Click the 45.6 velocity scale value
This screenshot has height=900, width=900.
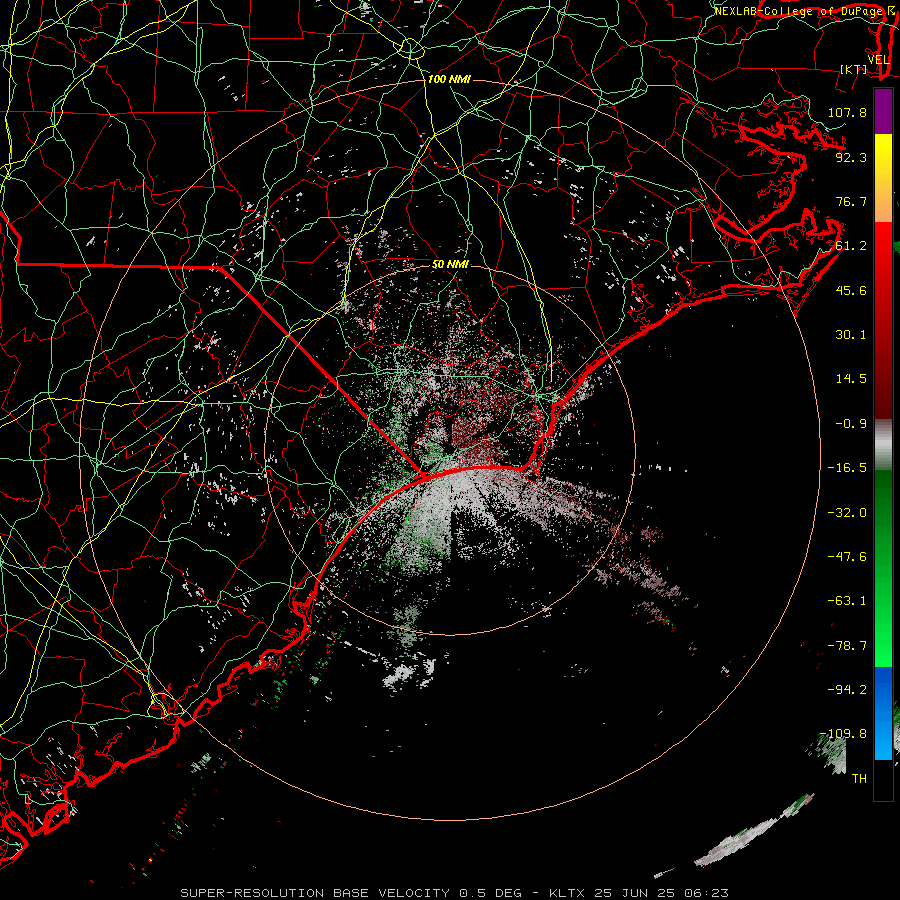point(851,290)
